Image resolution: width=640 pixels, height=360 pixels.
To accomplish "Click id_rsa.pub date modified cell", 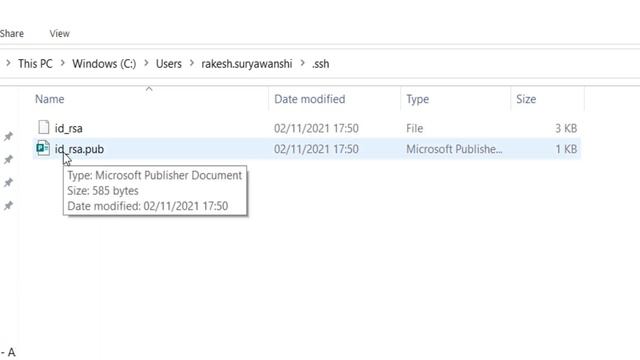I will tap(316, 149).
